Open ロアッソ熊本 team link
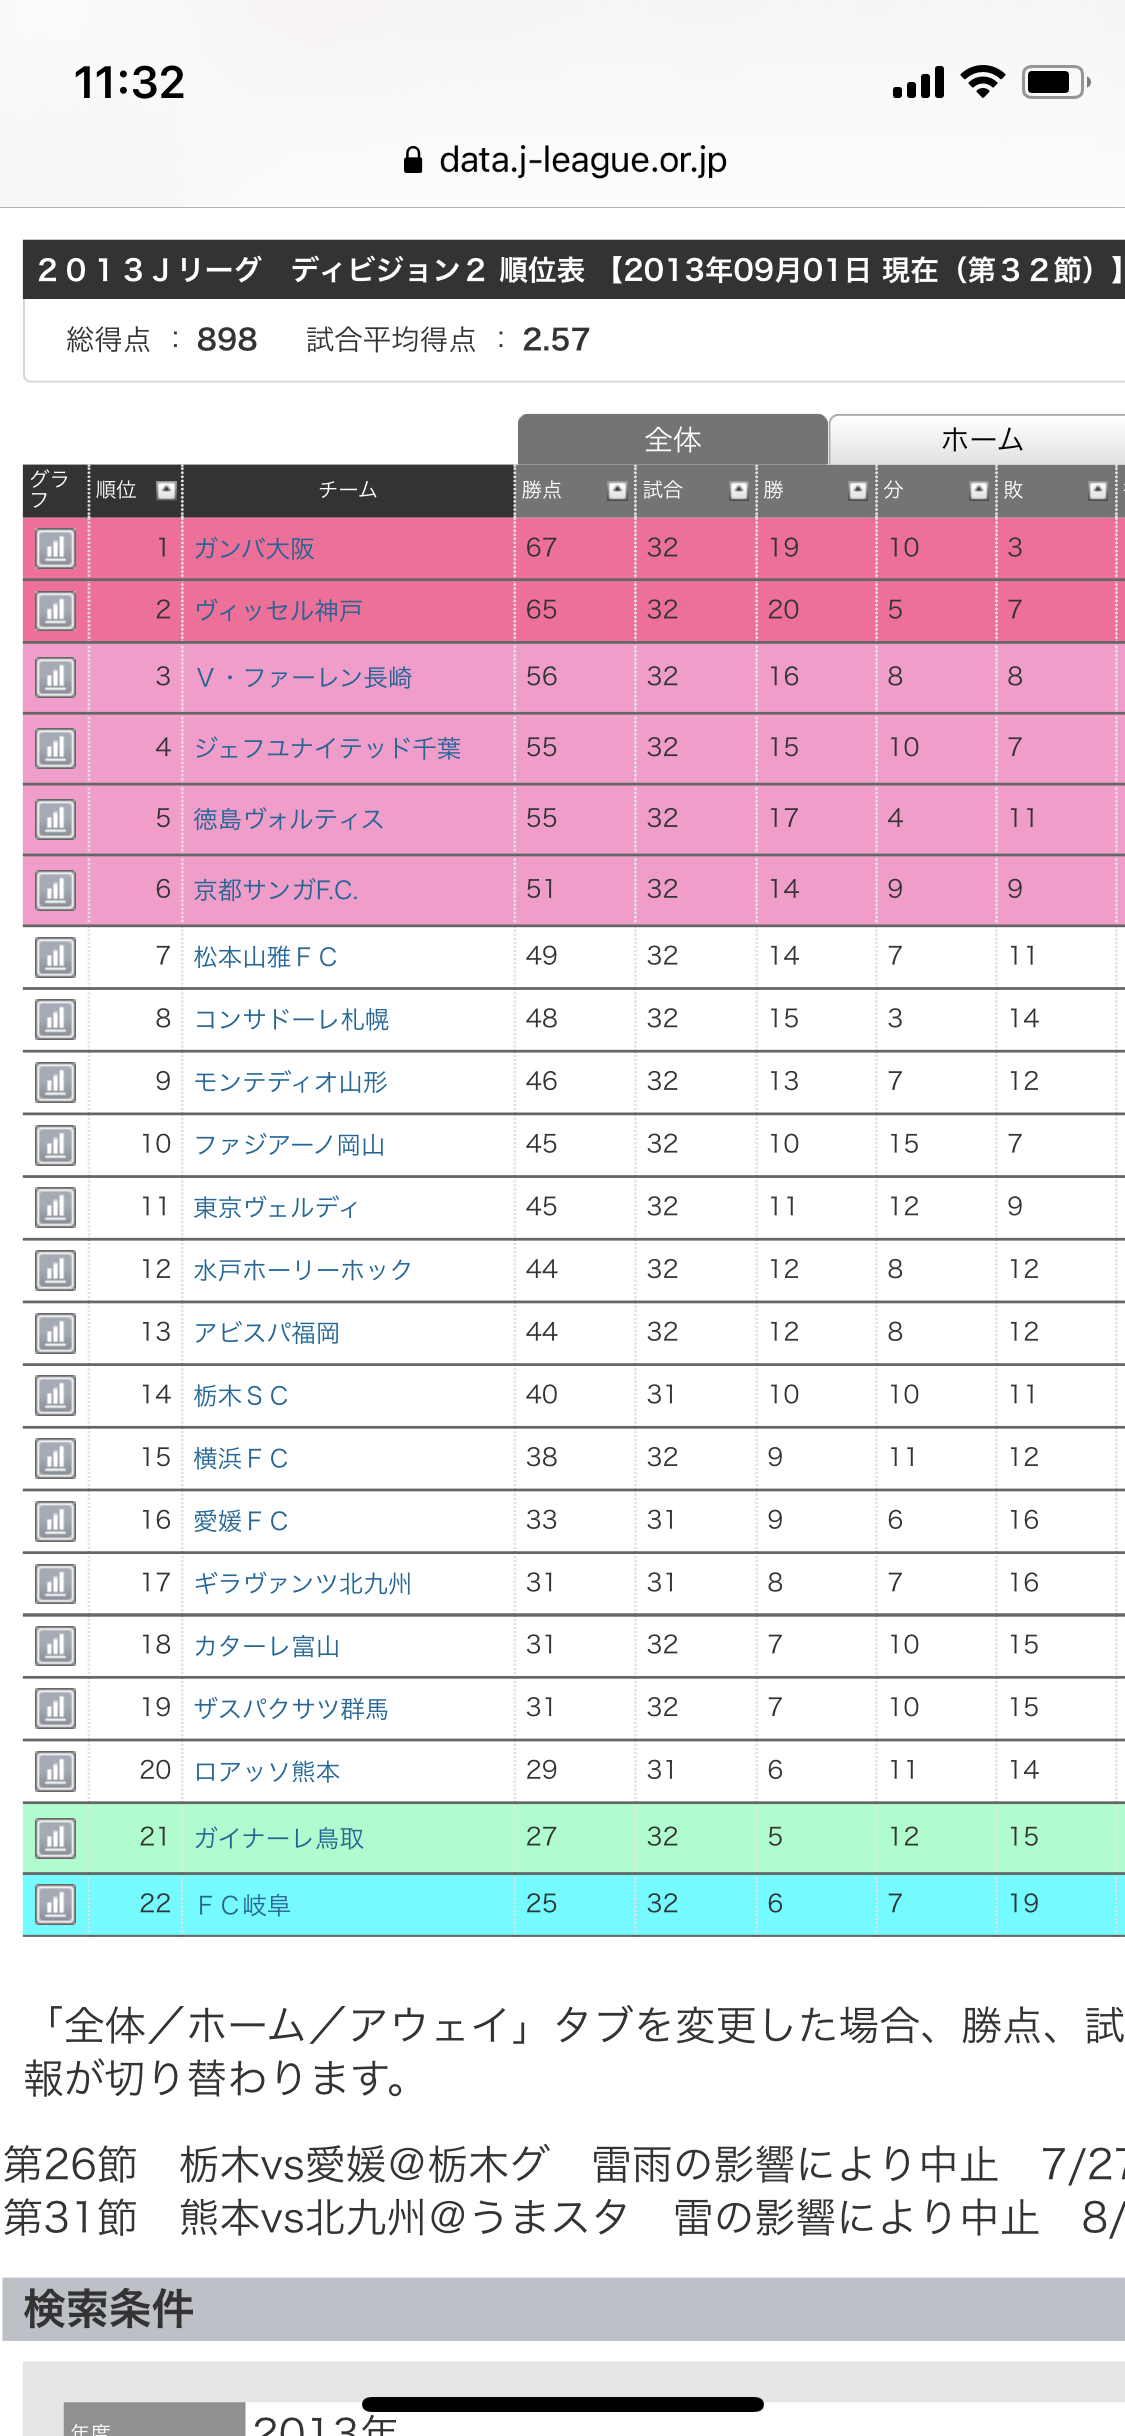The height and width of the screenshot is (2436, 1125). pyautogui.click(x=267, y=1771)
